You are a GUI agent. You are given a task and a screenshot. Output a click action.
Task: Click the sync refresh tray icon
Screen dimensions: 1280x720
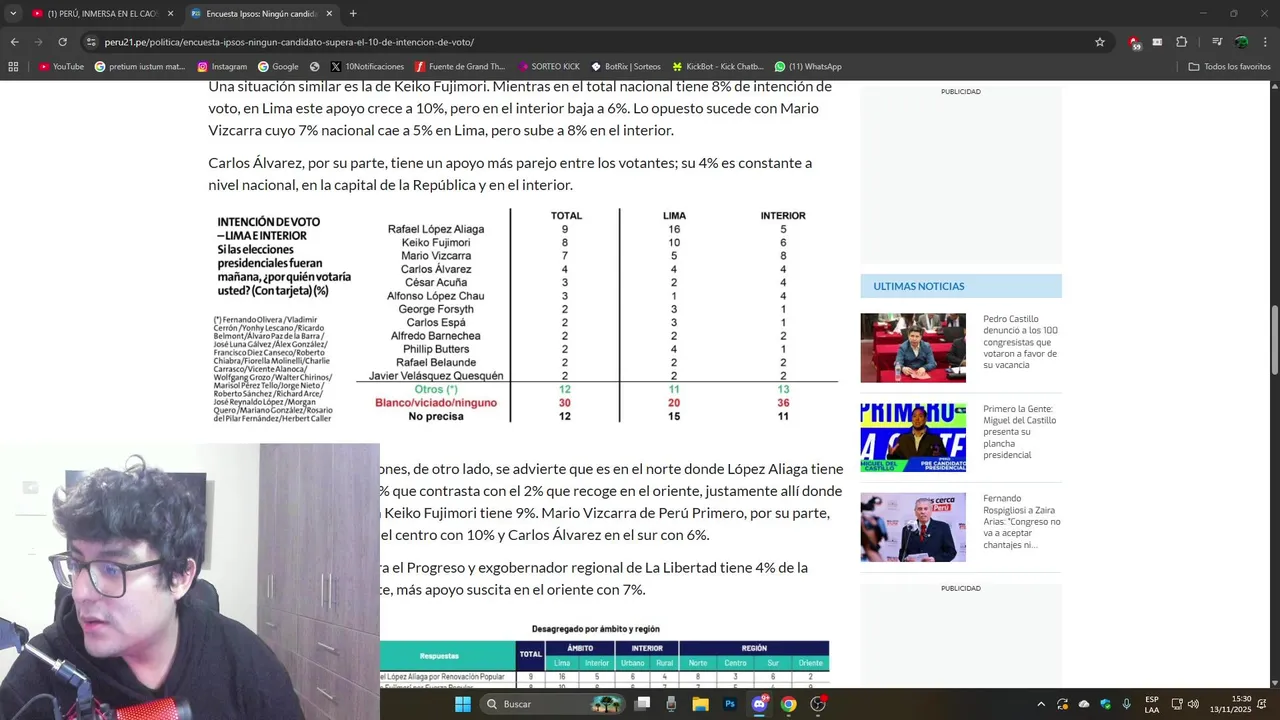pyautogui.click(x=1062, y=704)
